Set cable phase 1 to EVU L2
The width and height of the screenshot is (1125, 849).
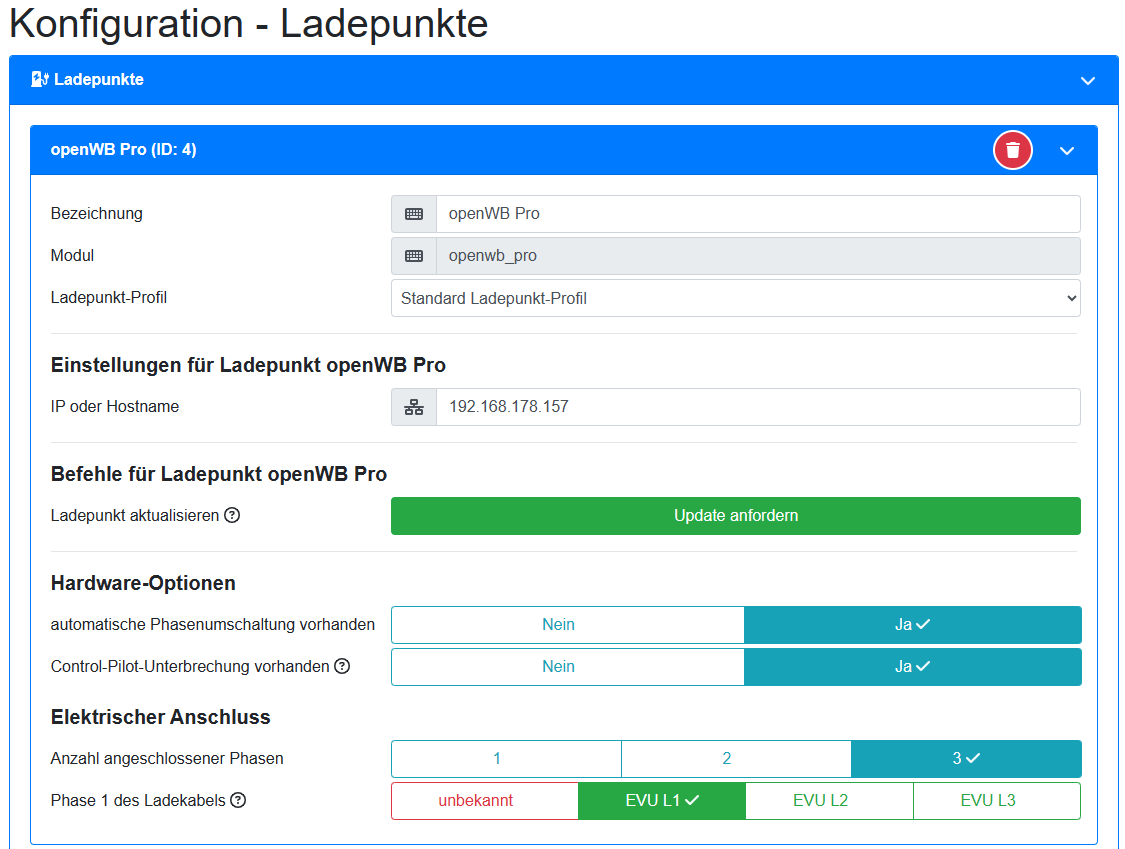(x=829, y=801)
